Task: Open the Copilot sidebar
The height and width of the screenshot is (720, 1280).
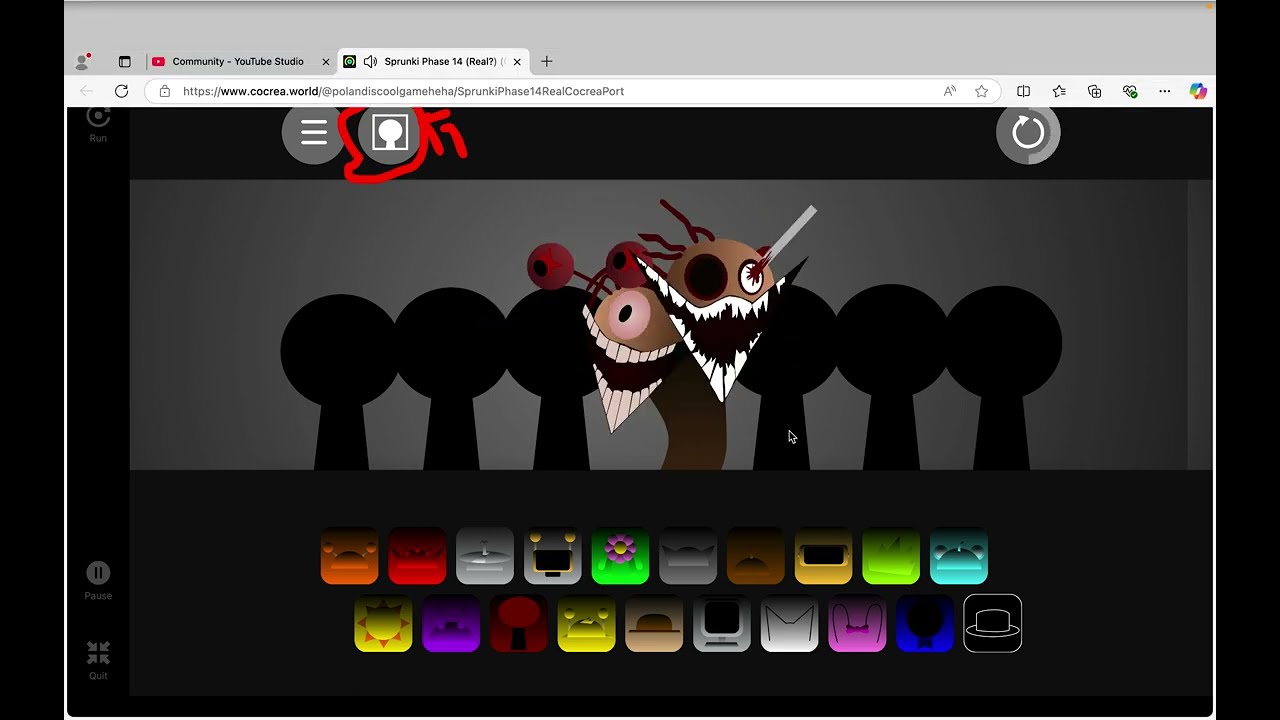Action: 1198,91
